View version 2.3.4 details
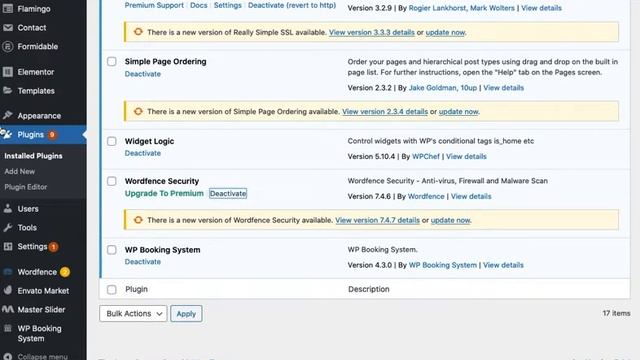640x360 pixels. (385, 111)
